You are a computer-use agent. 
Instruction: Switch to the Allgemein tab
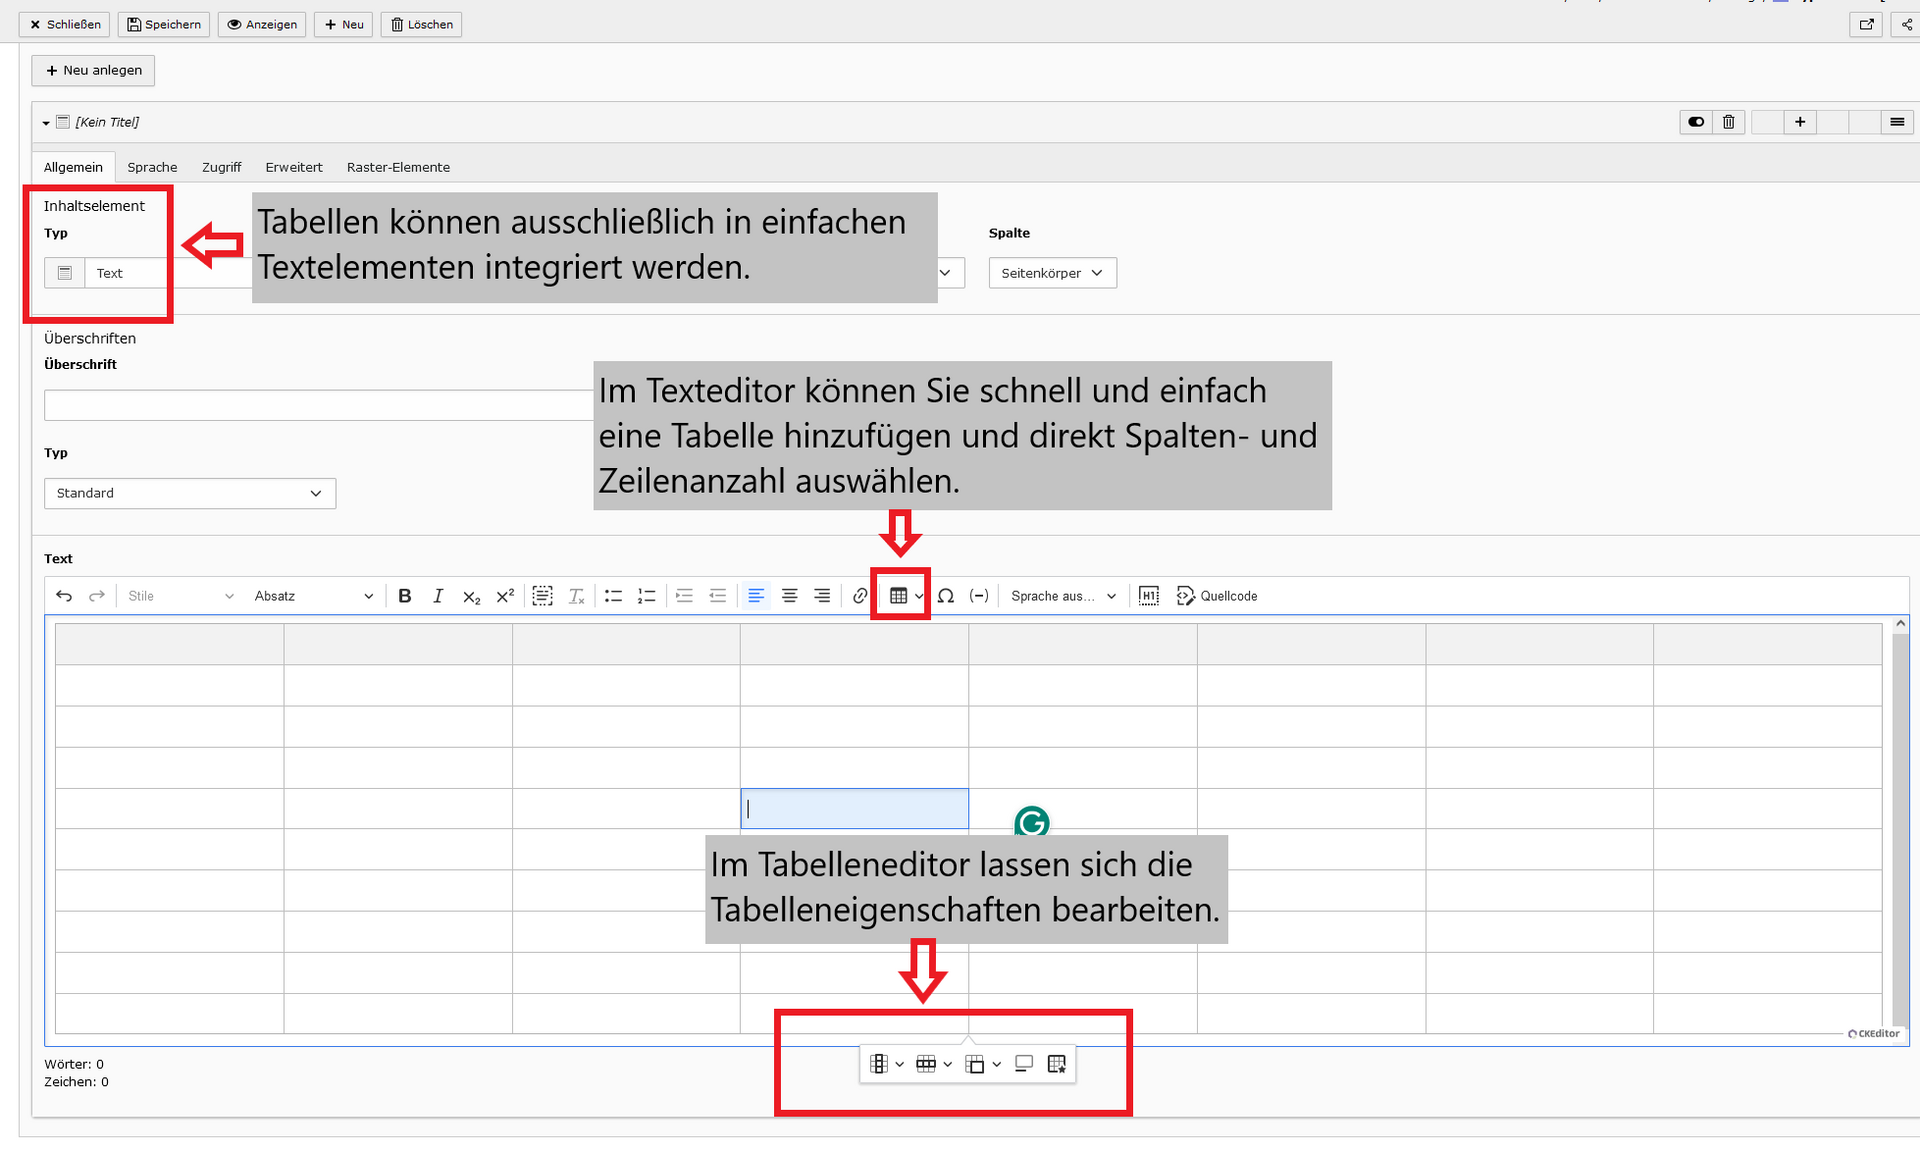pyautogui.click(x=73, y=167)
